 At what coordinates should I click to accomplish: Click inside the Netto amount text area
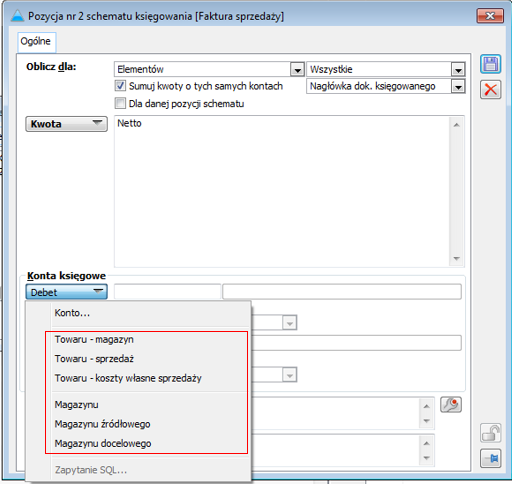coord(282,191)
